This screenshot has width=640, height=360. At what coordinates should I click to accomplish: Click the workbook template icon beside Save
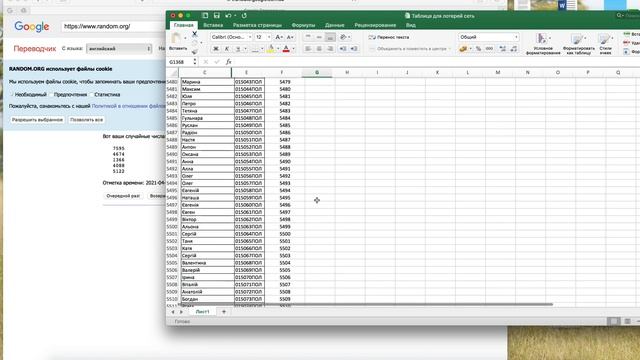coord(205,16)
